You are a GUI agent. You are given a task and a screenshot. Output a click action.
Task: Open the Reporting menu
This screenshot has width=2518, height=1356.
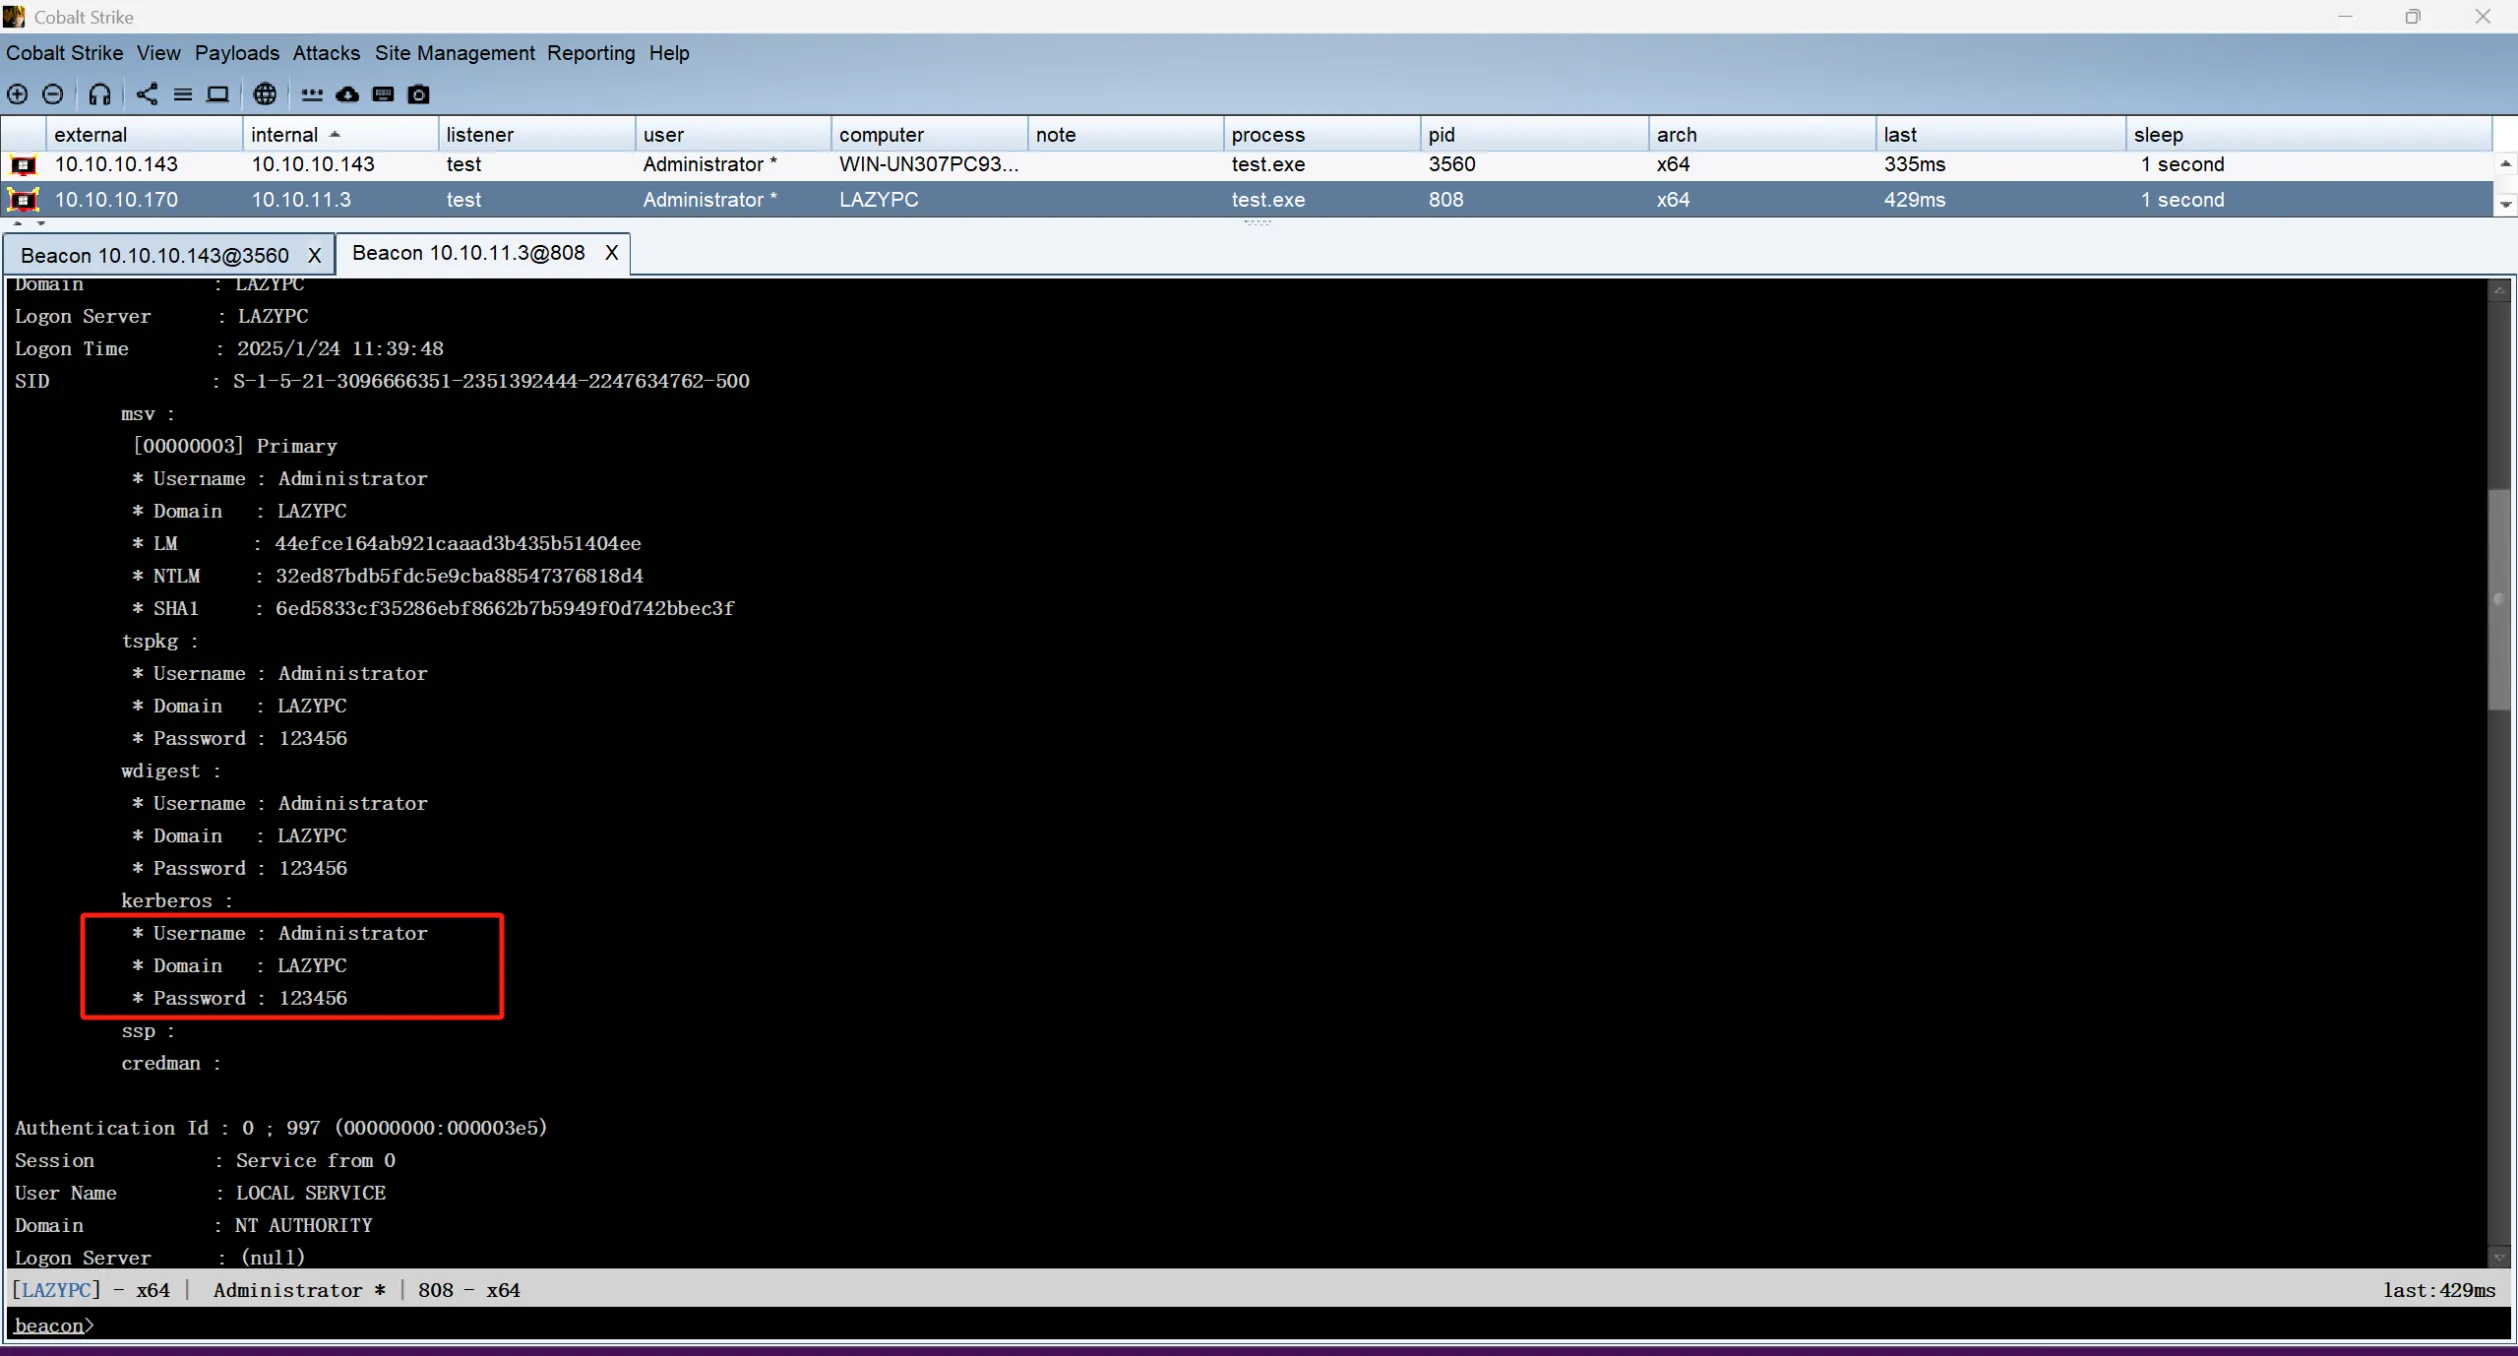click(x=591, y=53)
